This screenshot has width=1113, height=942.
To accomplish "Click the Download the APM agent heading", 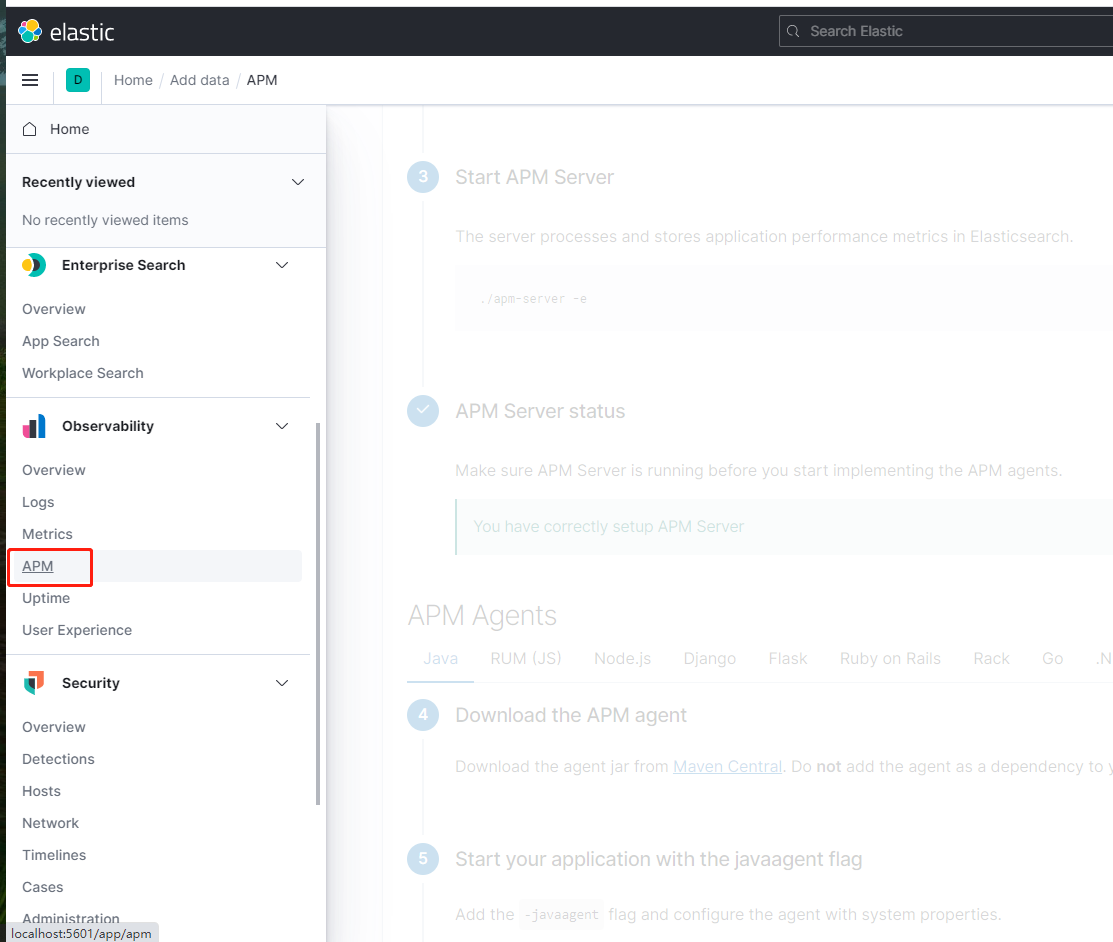I will (x=571, y=716).
